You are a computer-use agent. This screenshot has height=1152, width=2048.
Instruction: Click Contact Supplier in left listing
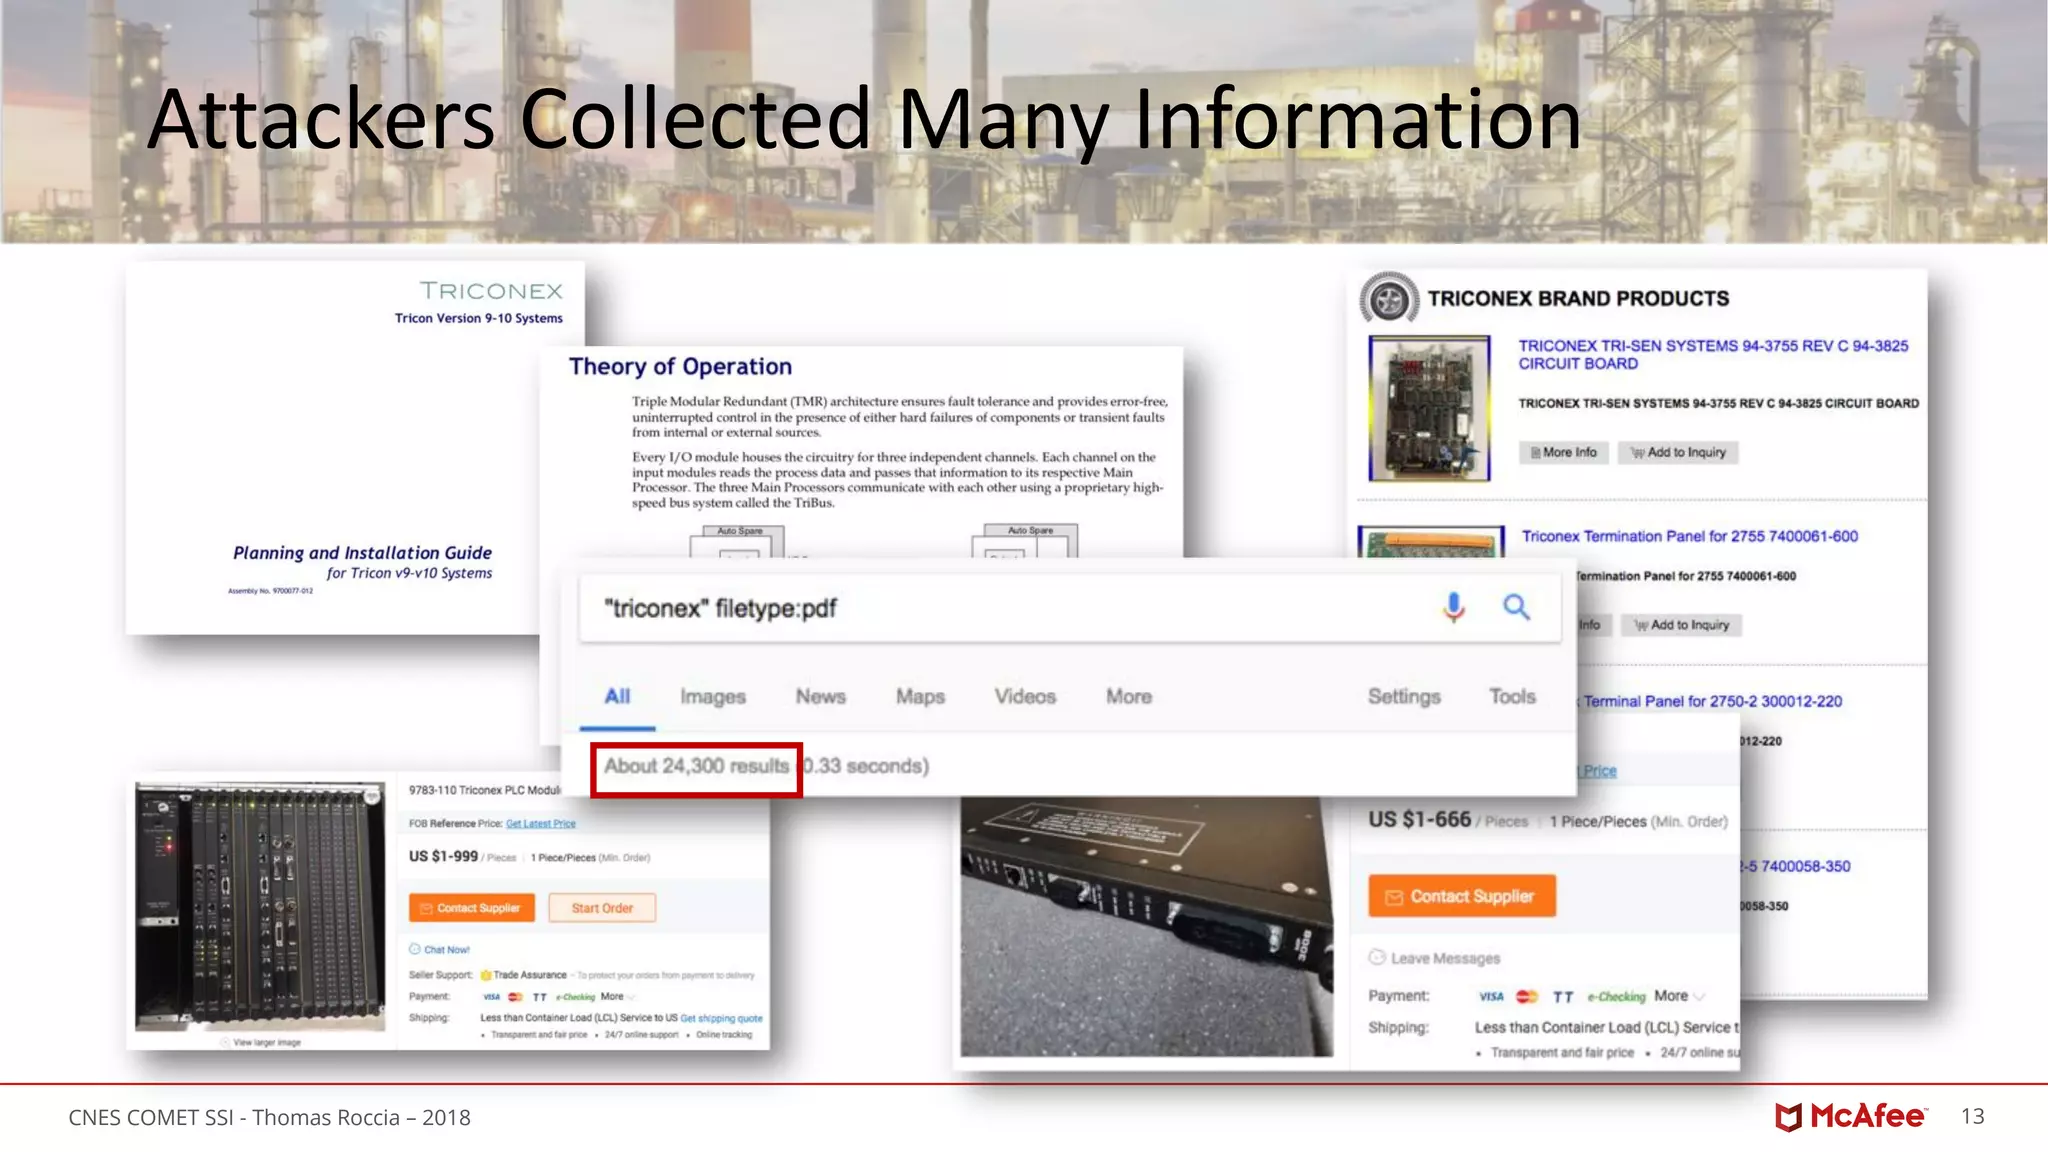point(472,908)
